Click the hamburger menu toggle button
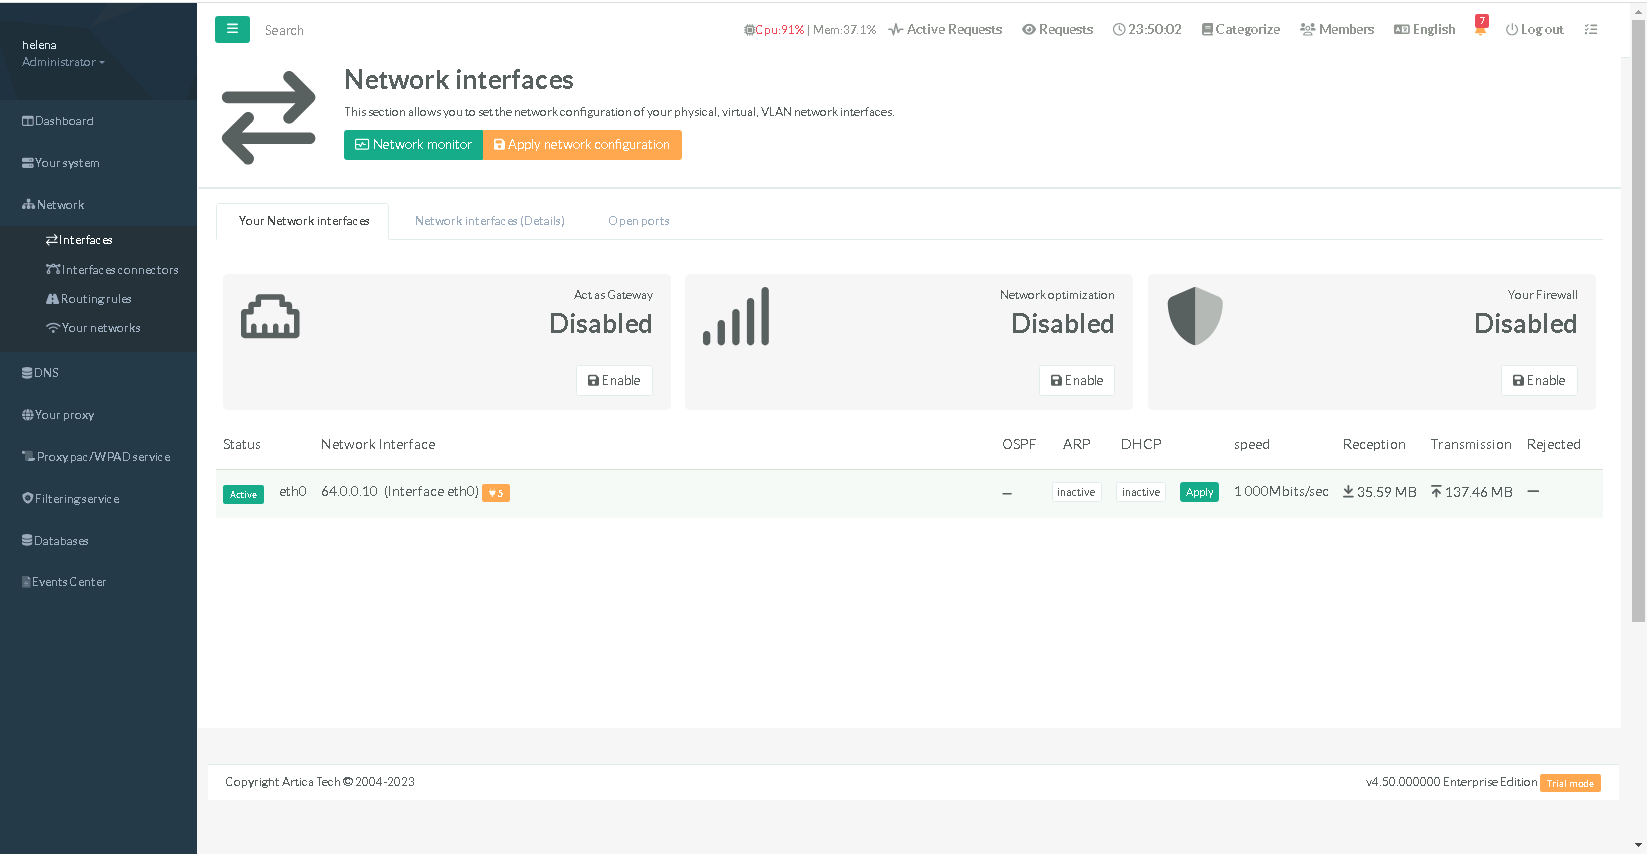The height and width of the screenshot is (854, 1647). click(x=232, y=29)
